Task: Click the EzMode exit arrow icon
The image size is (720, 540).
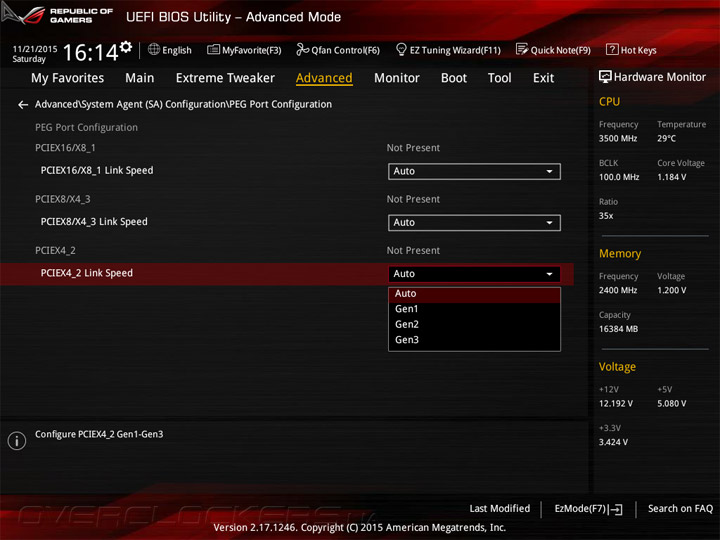Action: click(x=616, y=509)
